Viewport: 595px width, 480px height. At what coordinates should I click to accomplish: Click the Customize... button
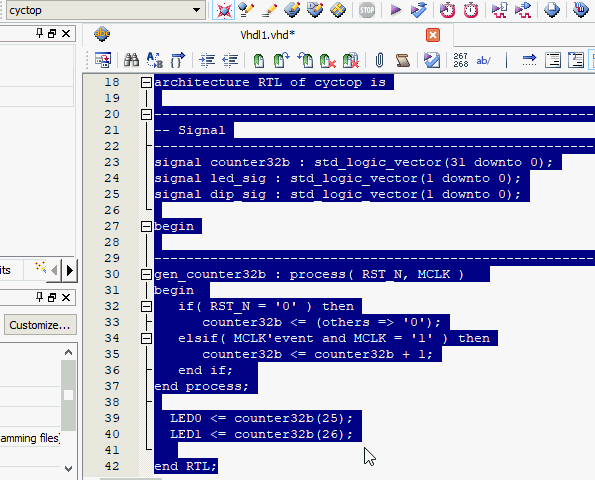tap(40, 325)
